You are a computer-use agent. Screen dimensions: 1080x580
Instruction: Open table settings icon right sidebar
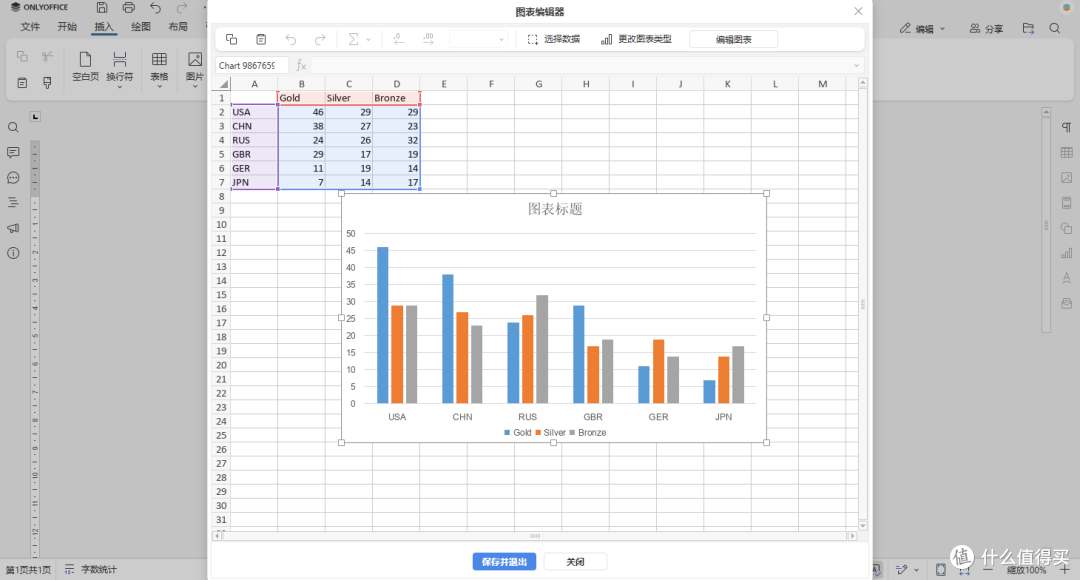(1066, 152)
